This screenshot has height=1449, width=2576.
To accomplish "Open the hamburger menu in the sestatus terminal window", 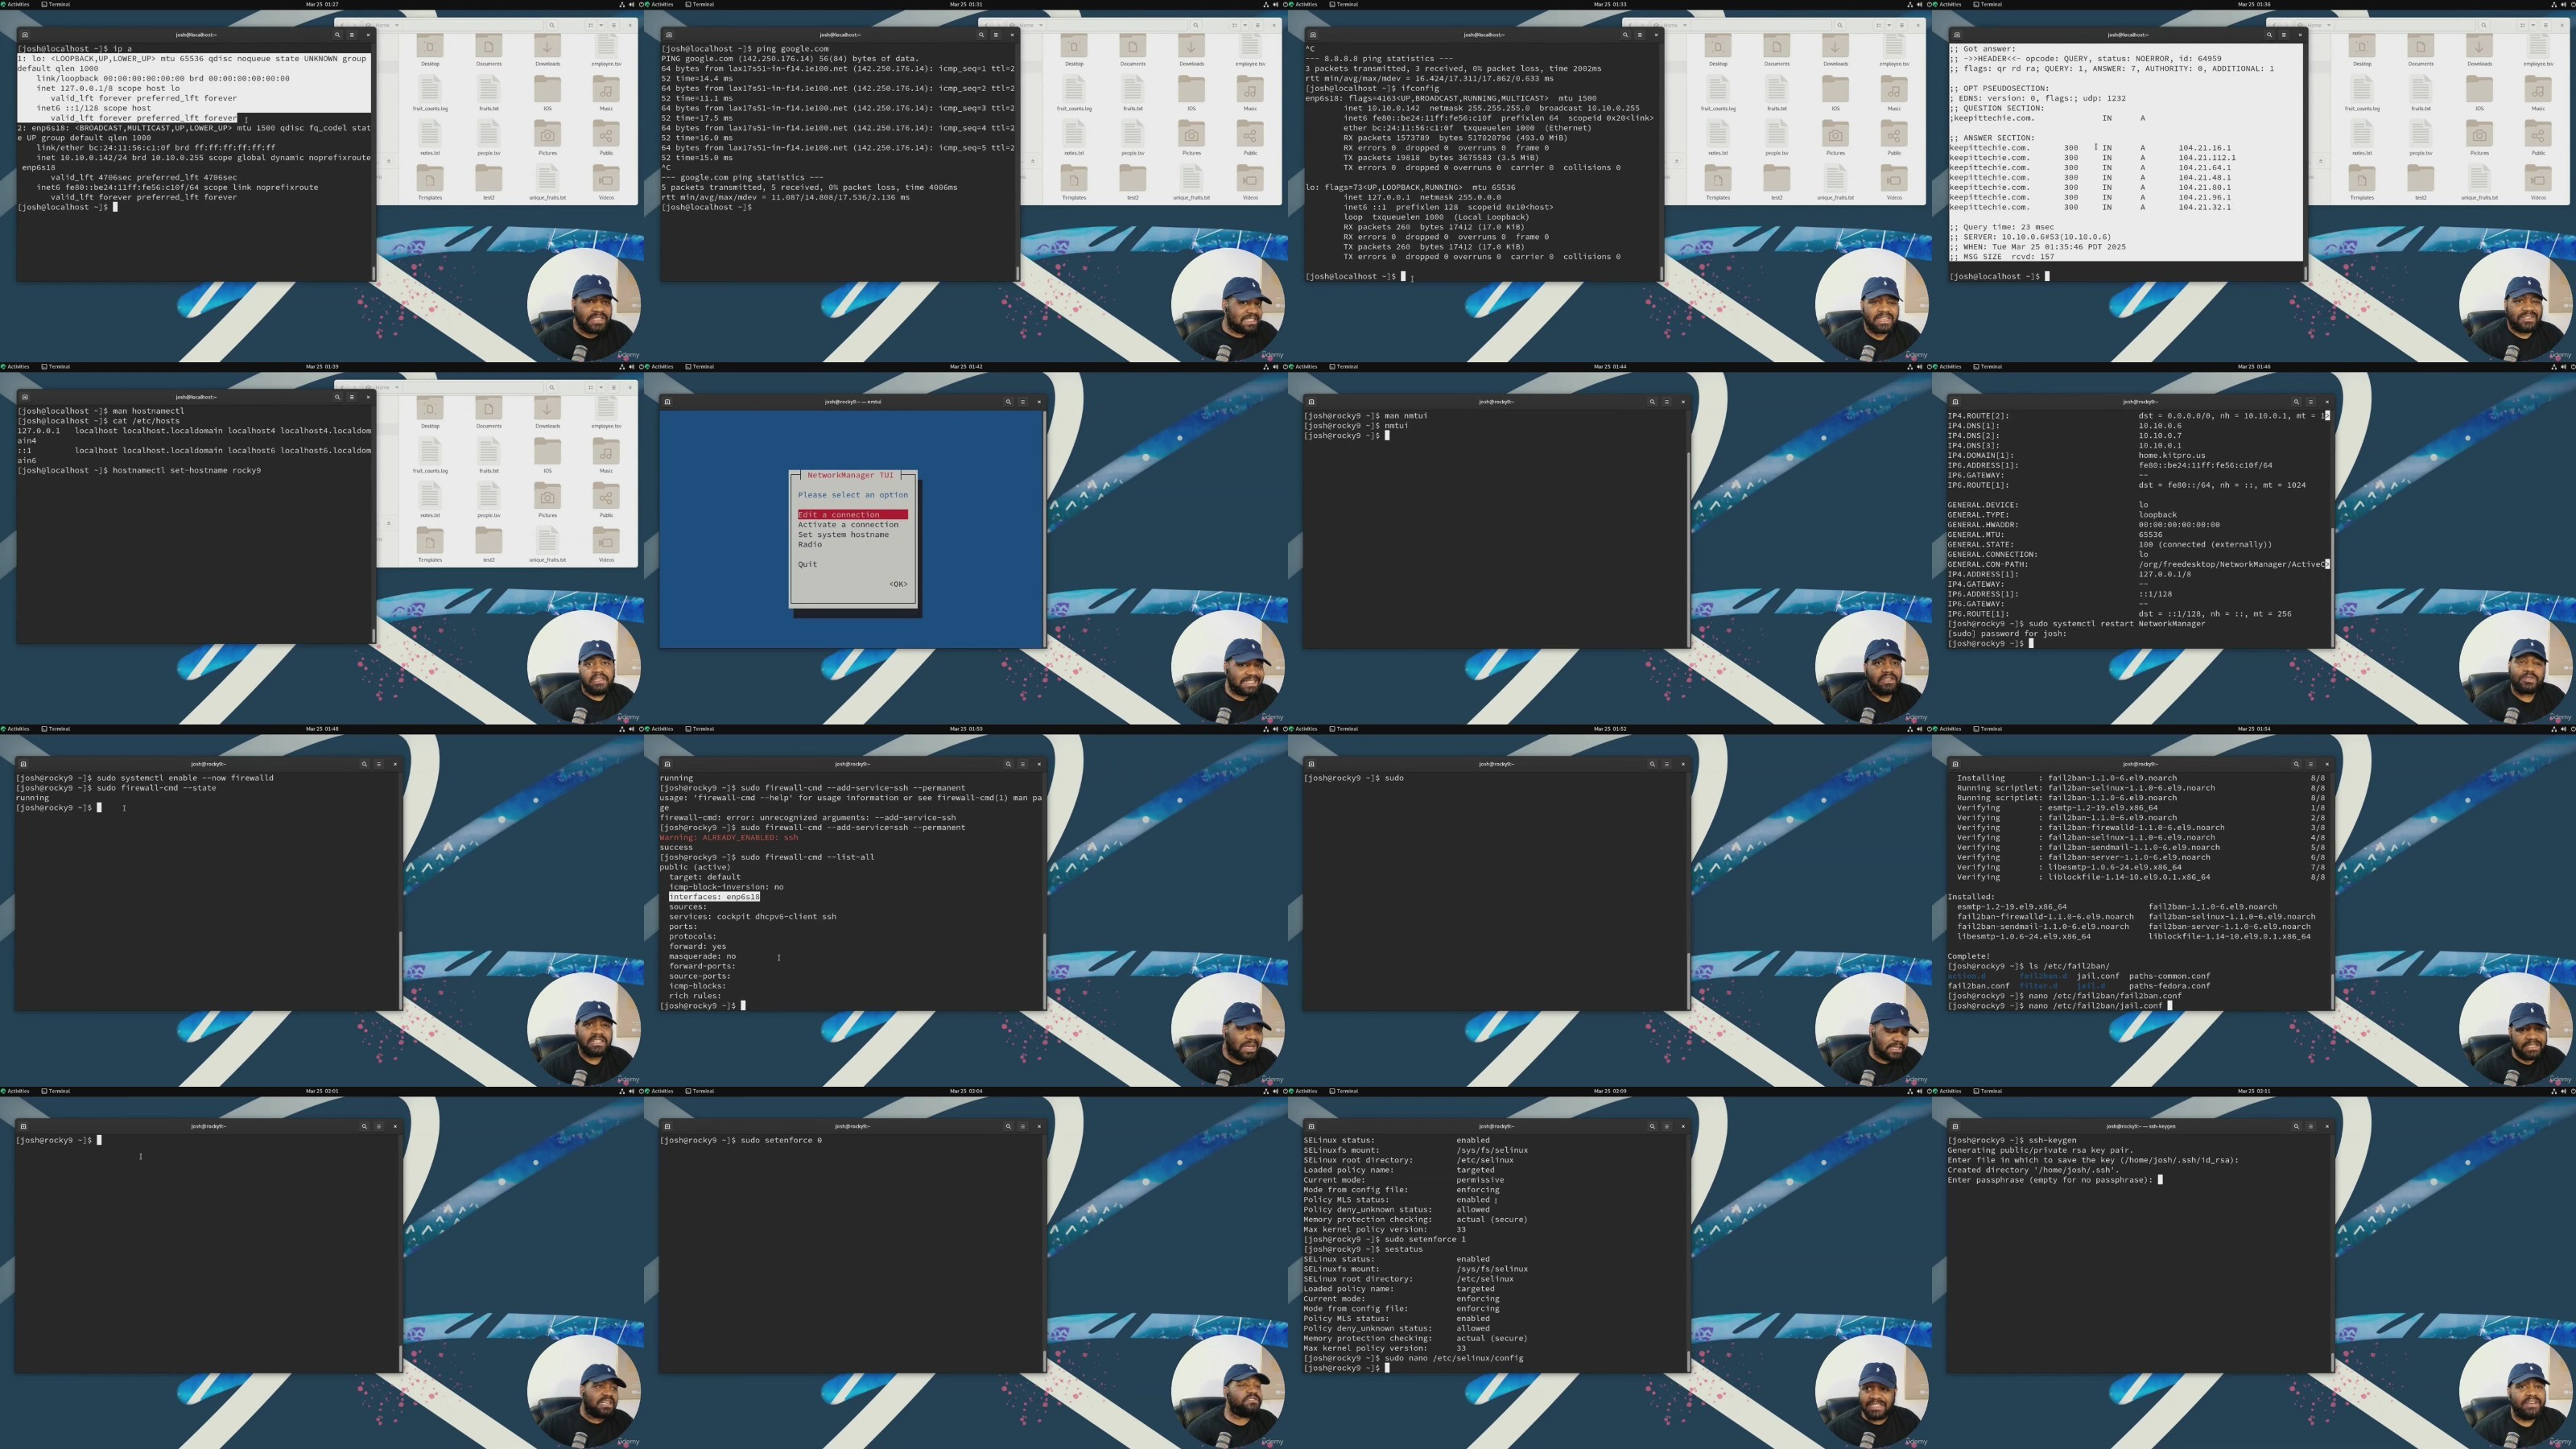I will 1666,1126.
